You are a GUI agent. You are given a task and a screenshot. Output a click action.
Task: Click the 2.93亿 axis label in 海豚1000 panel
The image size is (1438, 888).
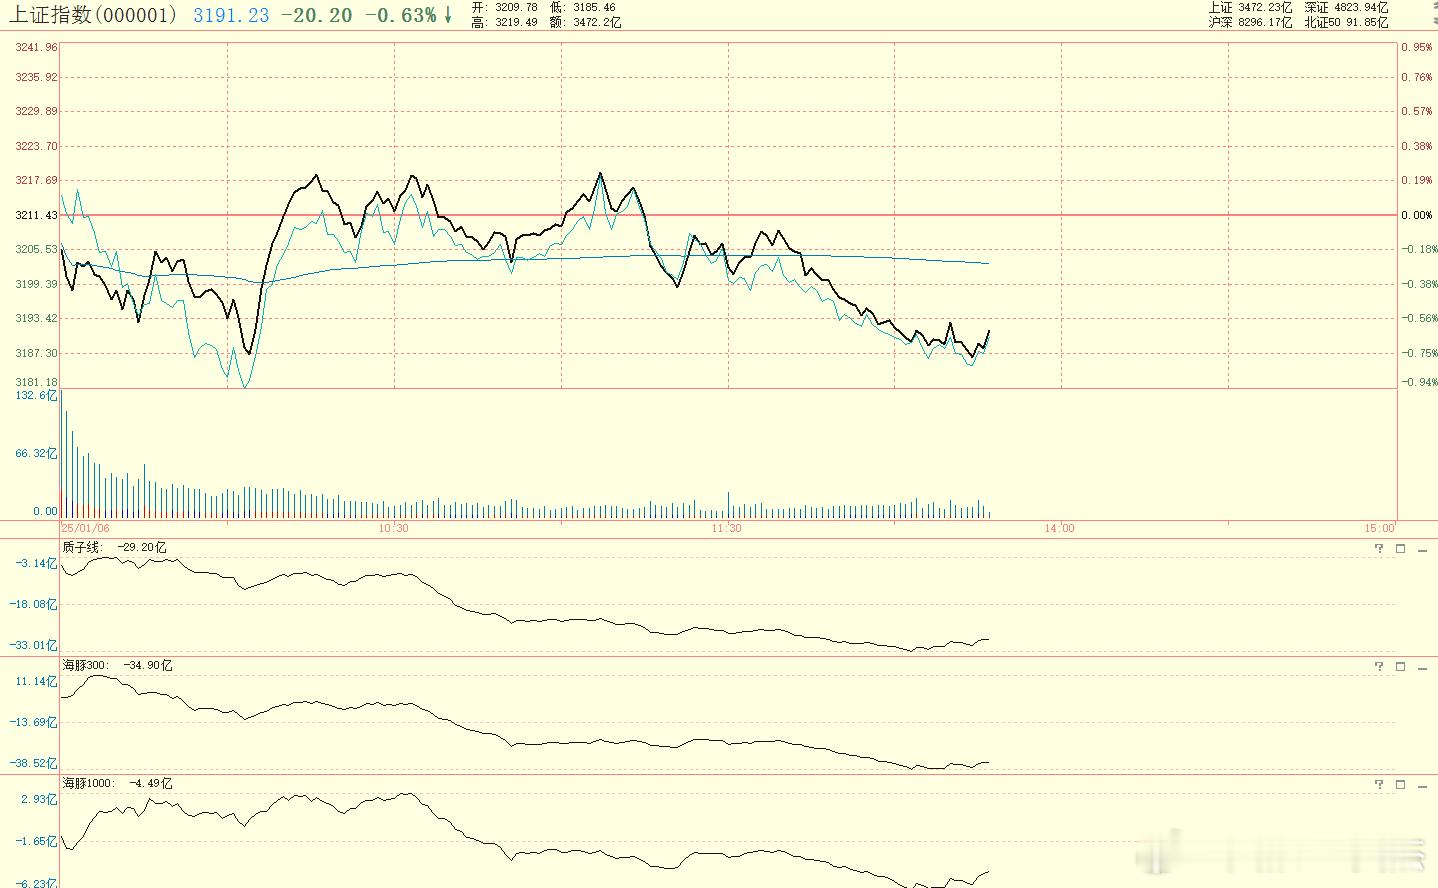point(40,799)
